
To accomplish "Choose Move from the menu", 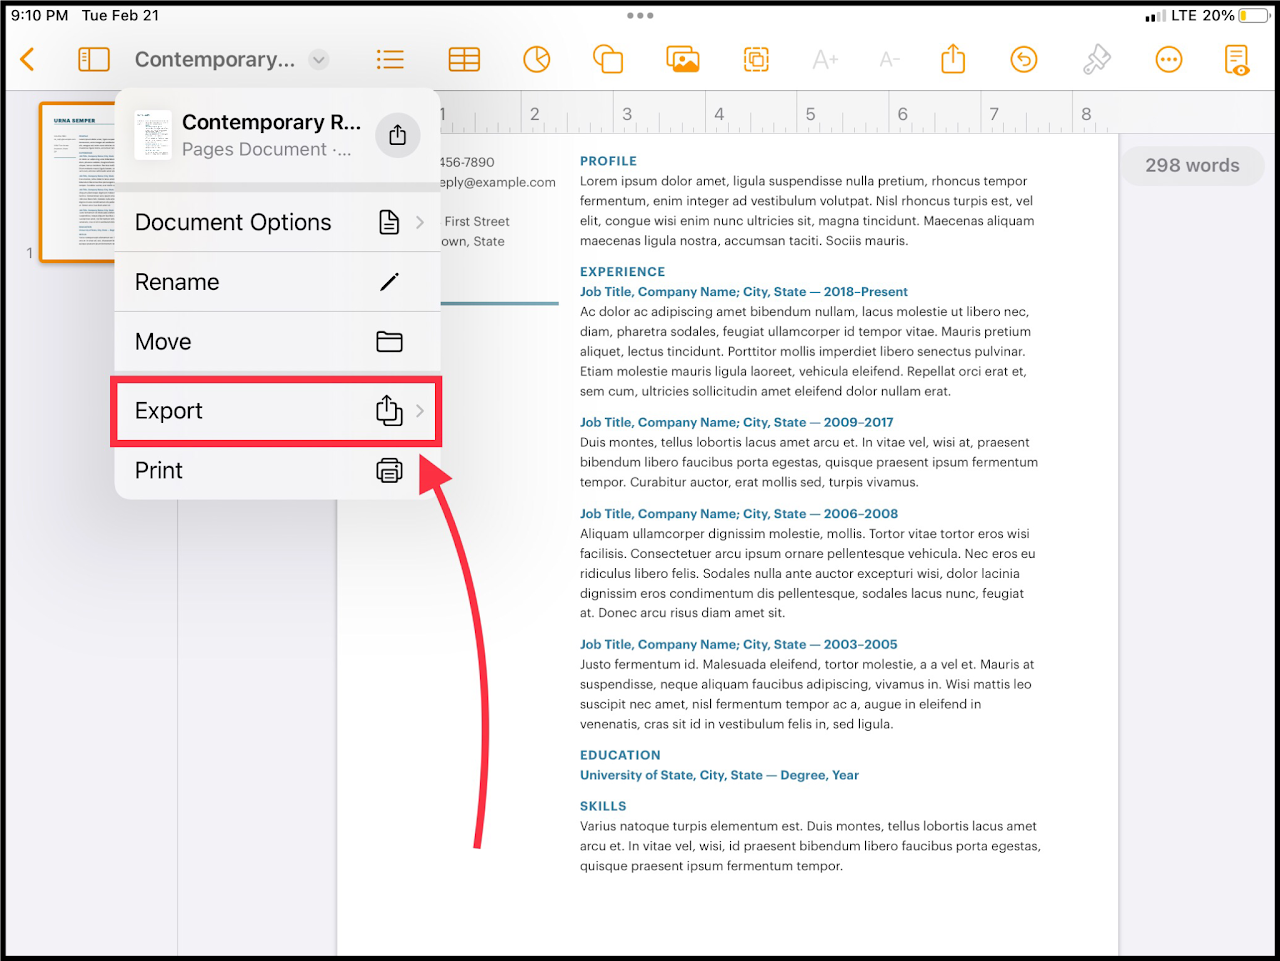I will click(278, 342).
